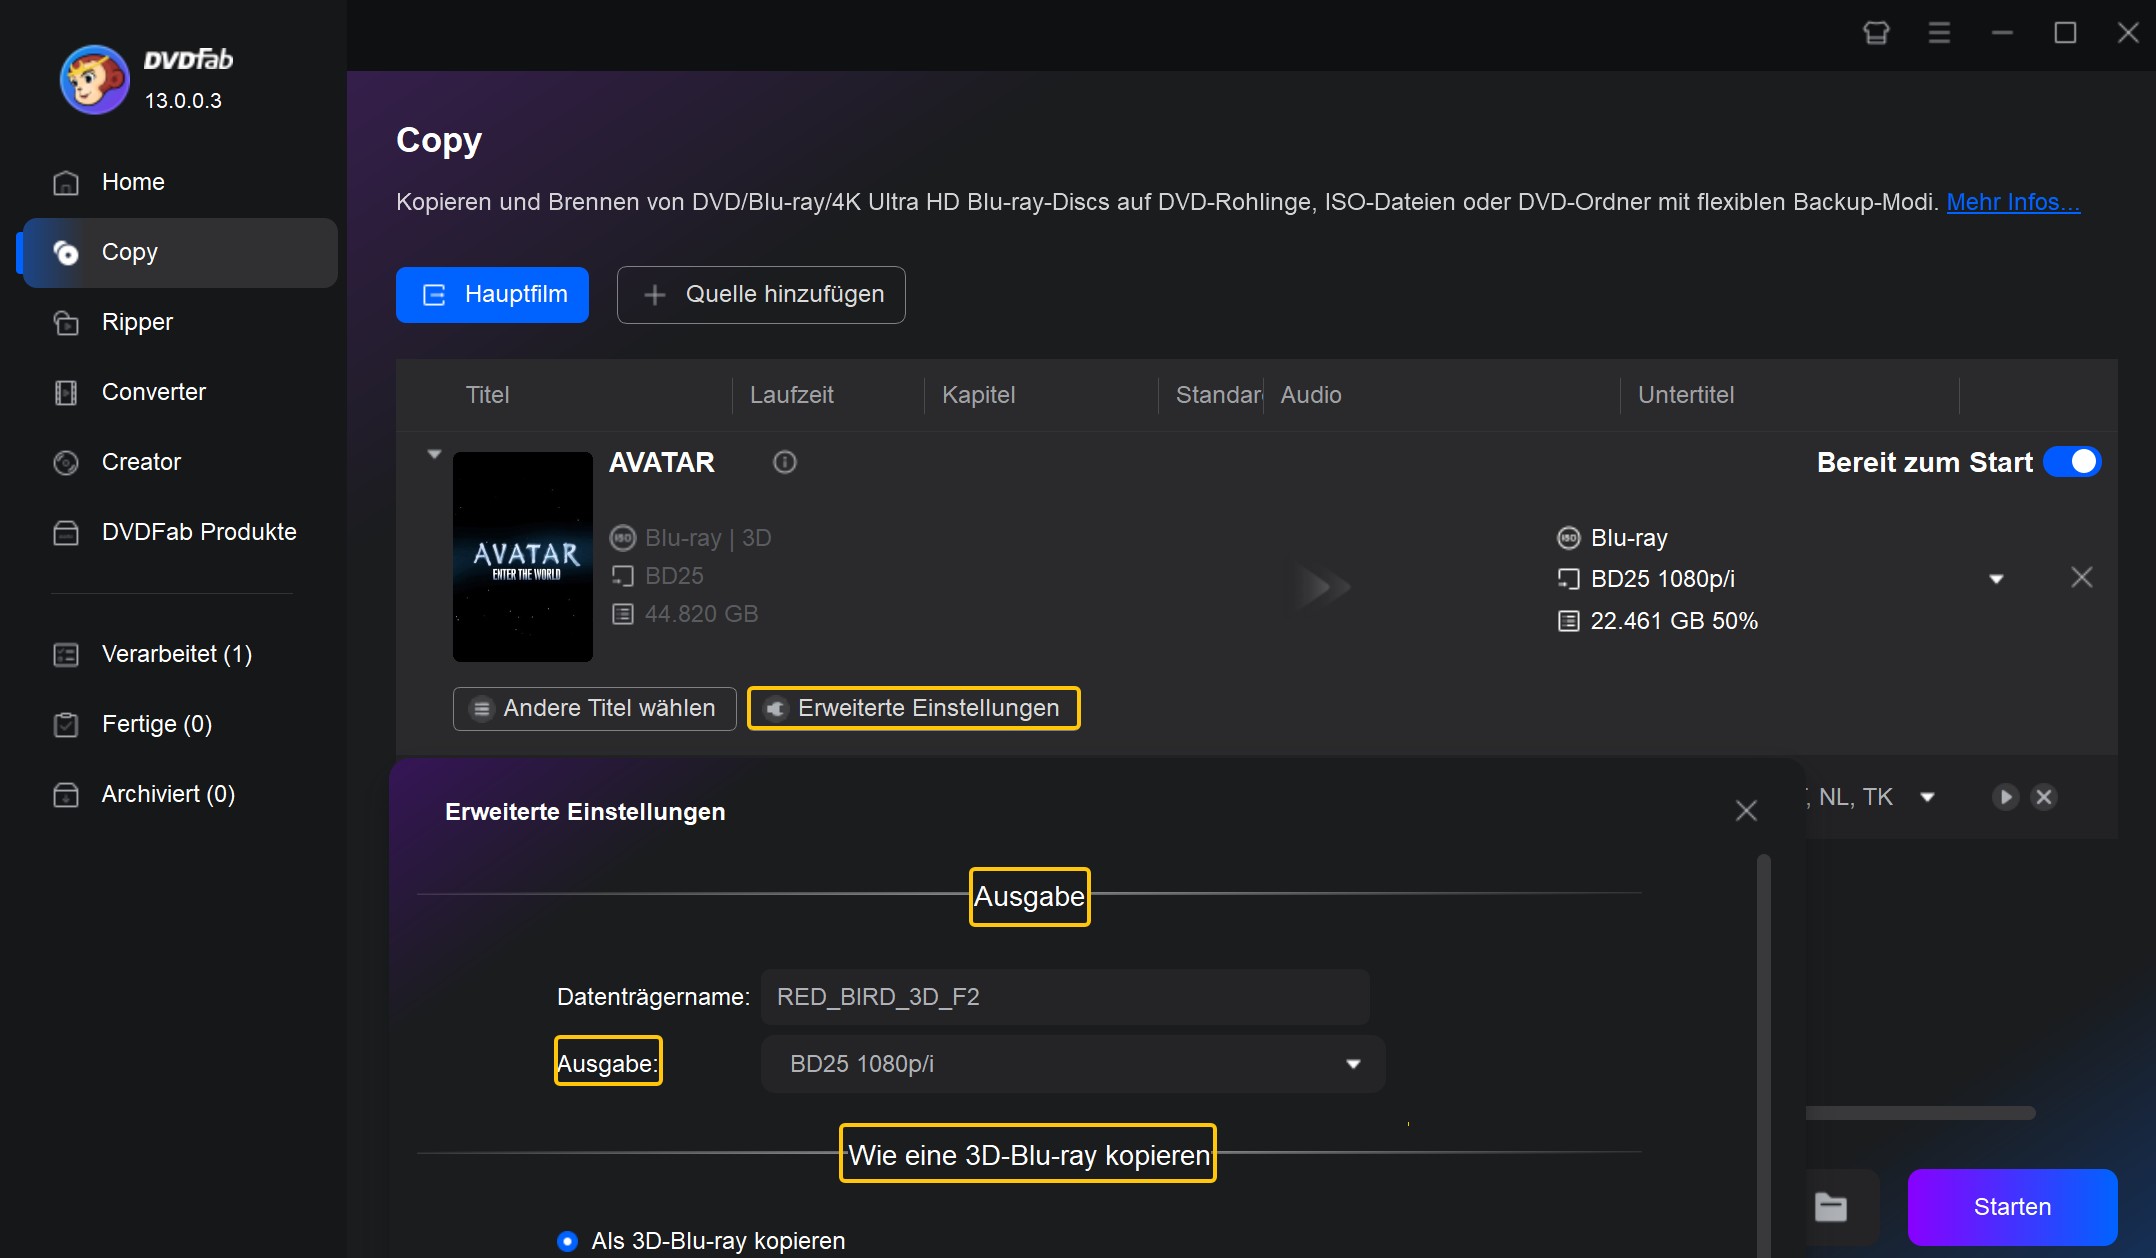Click the Blu-ray source disc icon

pos(624,536)
